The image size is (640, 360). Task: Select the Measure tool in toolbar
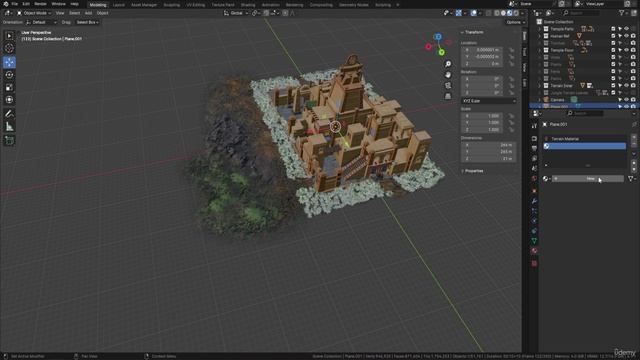click(x=9, y=127)
